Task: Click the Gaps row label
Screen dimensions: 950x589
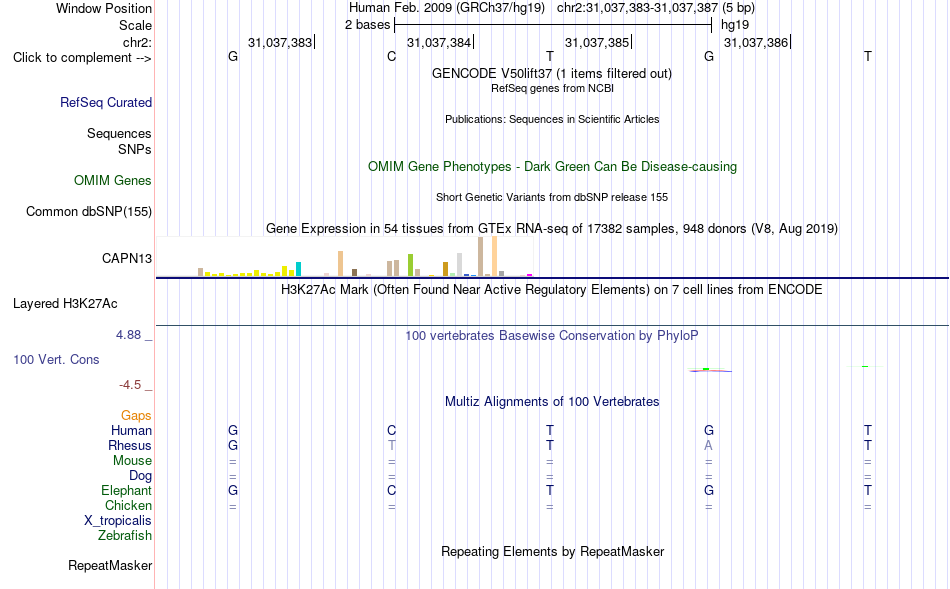Action: pyautogui.click(x=136, y=416)
